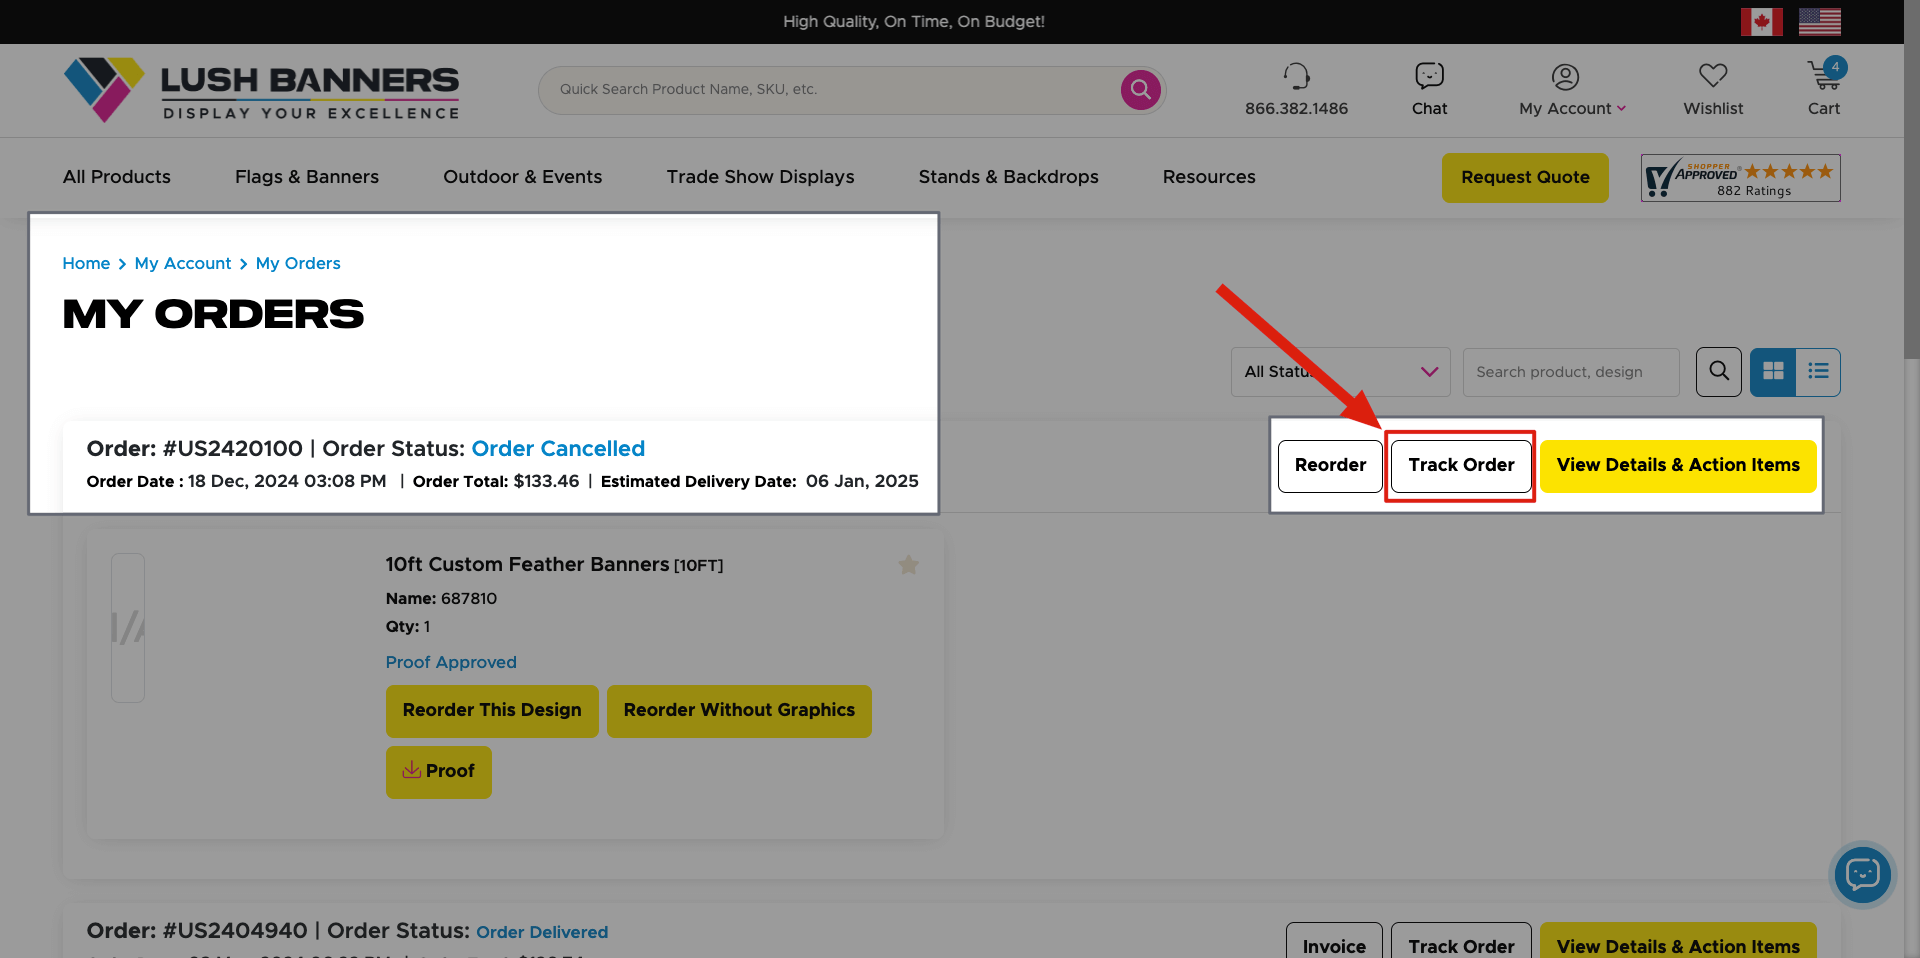Screen dimensions: 1920x958
Task: Open the All Products menu
Action: click(x=117, y=177)
